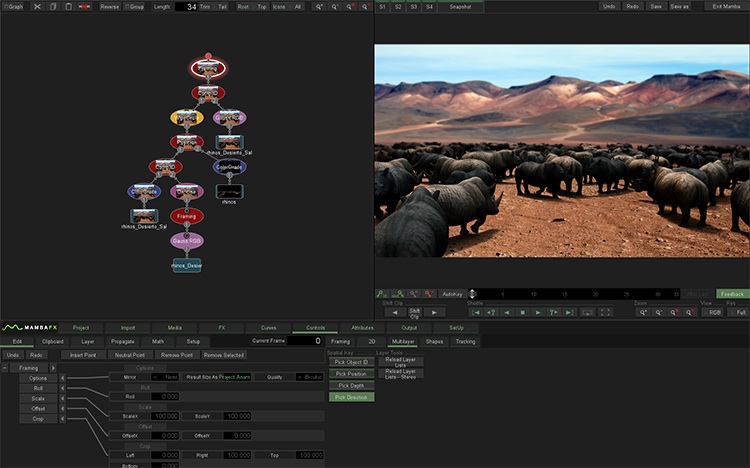Image resolution: width=750 pixels, height=468 pixels.
Task: Click the fullscreen viewer icon
Action: pyautogui.click(x=605, y=312)
